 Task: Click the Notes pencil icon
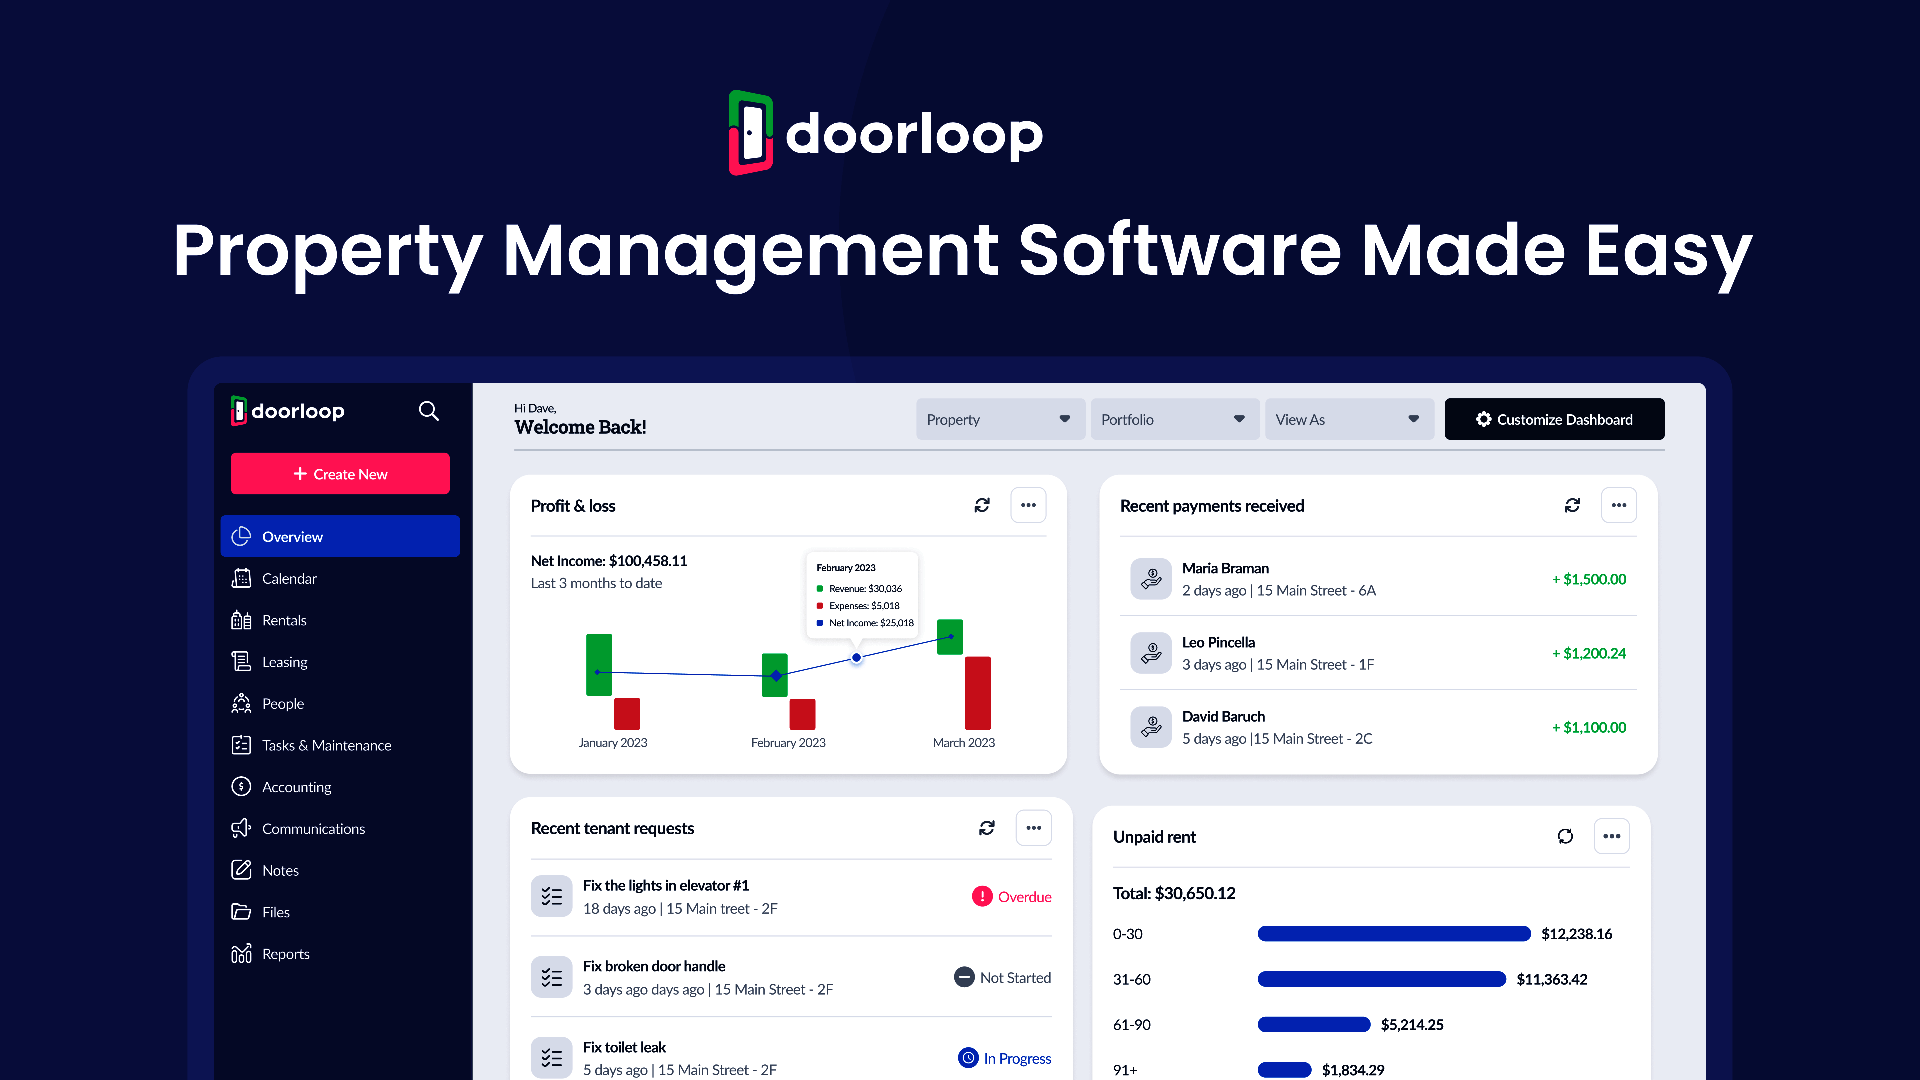pyautogui.click(x=241, y=870)
